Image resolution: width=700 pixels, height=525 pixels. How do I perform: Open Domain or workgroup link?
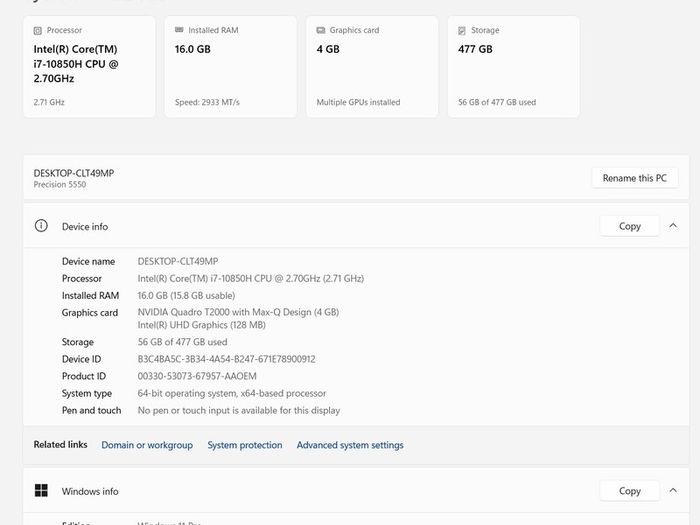click(147, 445)
